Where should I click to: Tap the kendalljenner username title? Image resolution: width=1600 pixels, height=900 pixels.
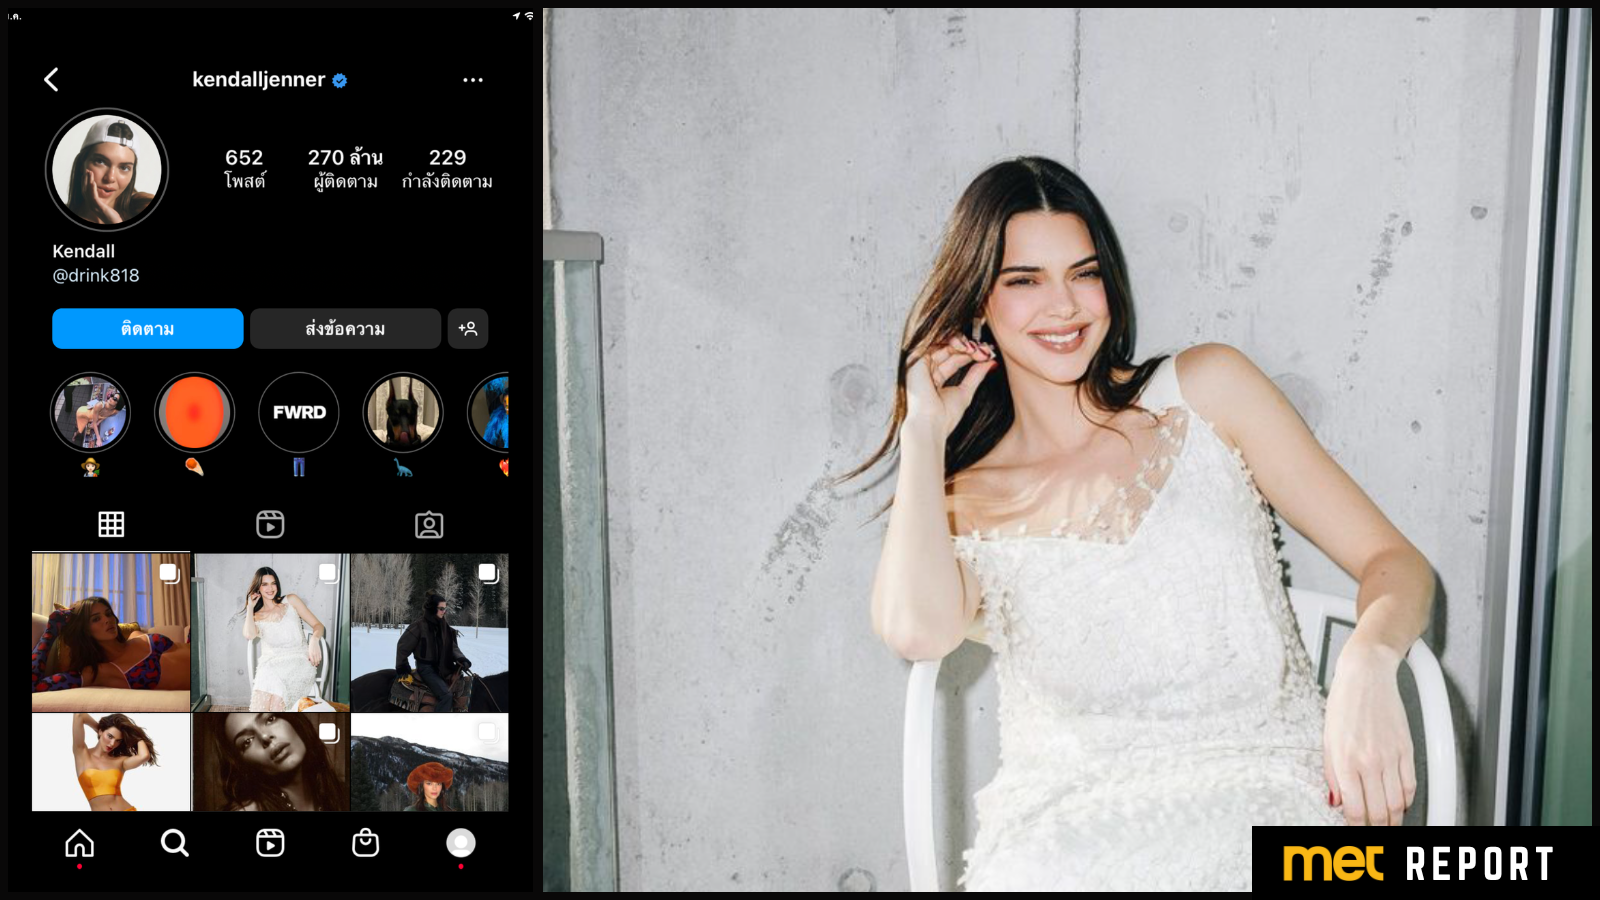pyautogui.click(x=259, y=79)
